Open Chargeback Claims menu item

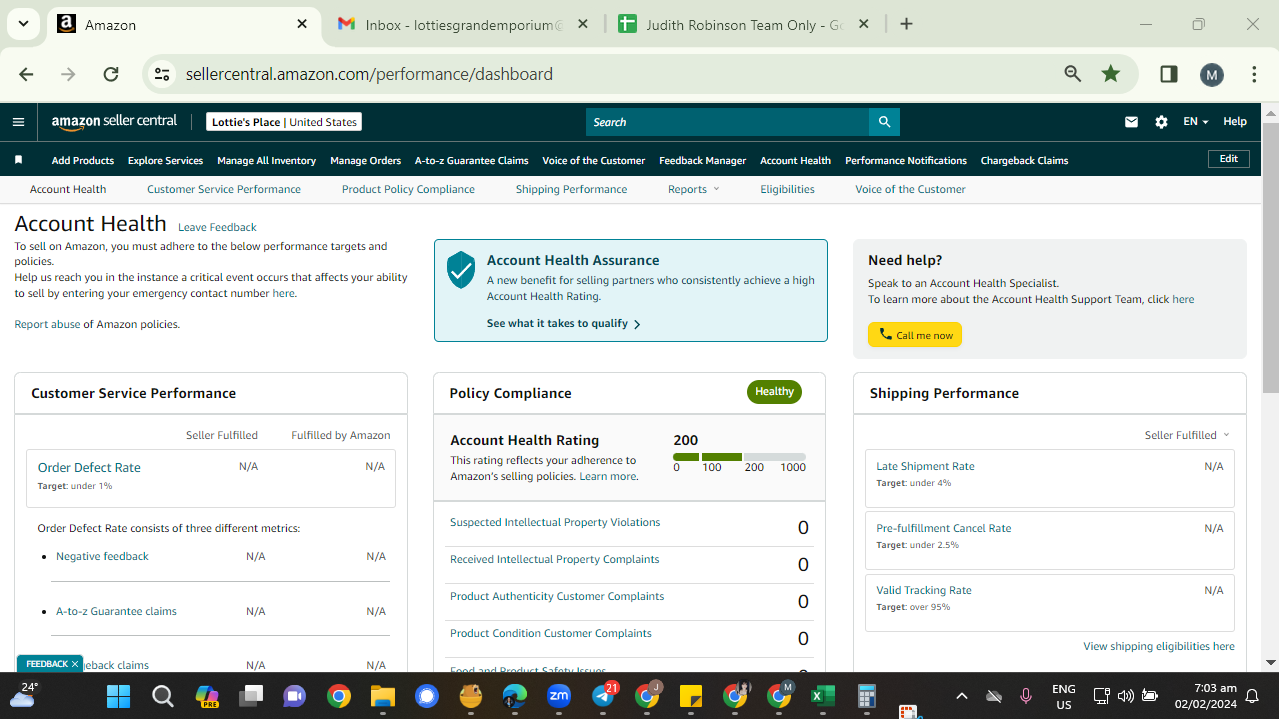(x=1024, y=160)
